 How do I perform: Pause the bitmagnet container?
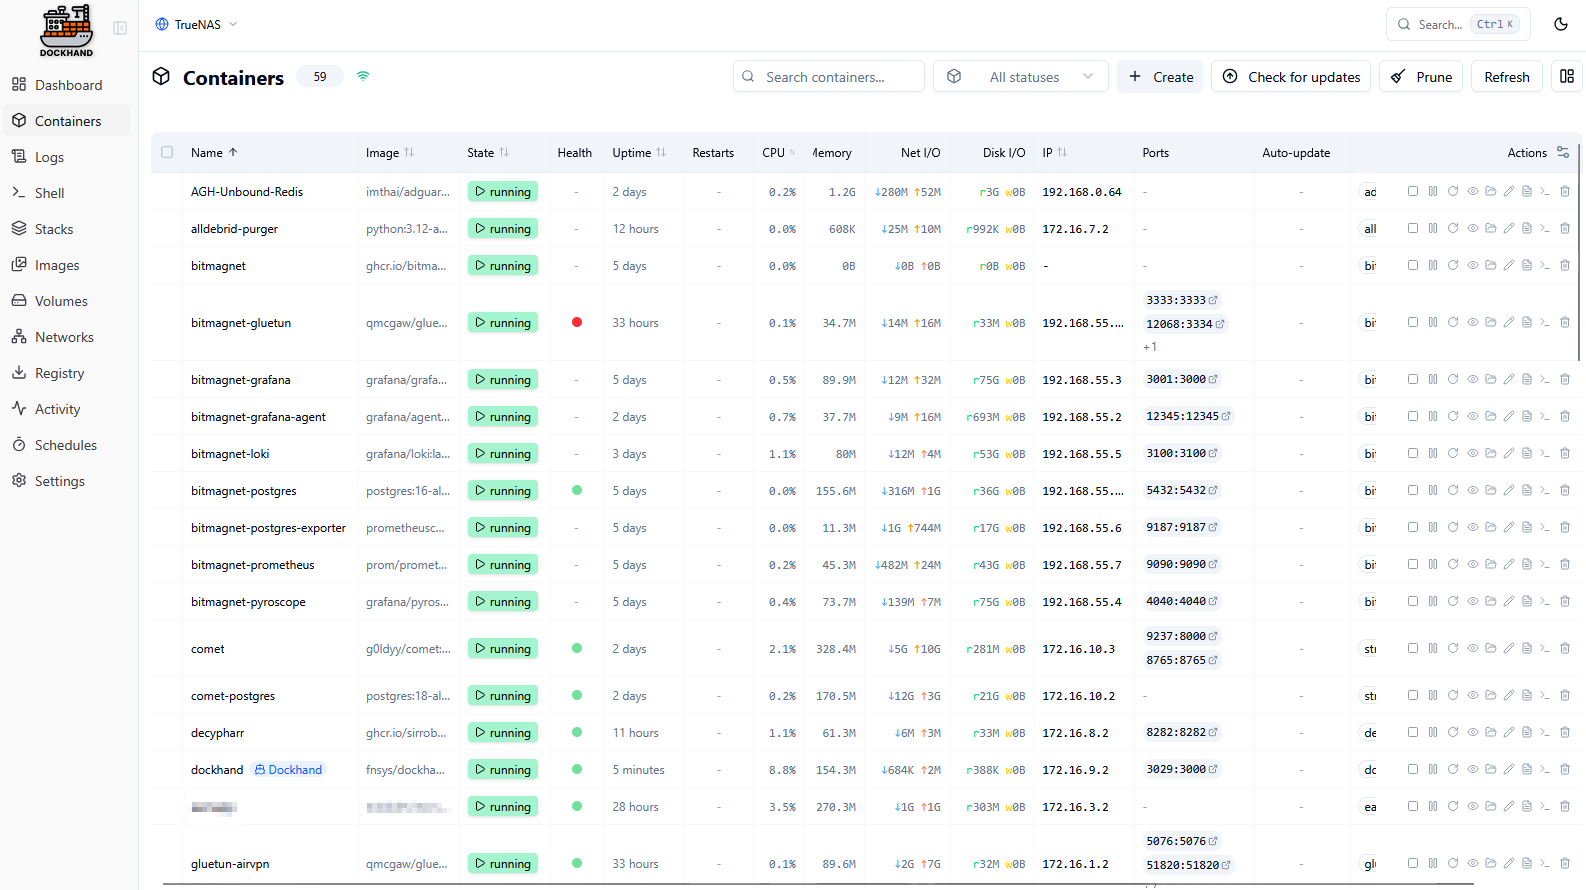(x=1432, y=265)
